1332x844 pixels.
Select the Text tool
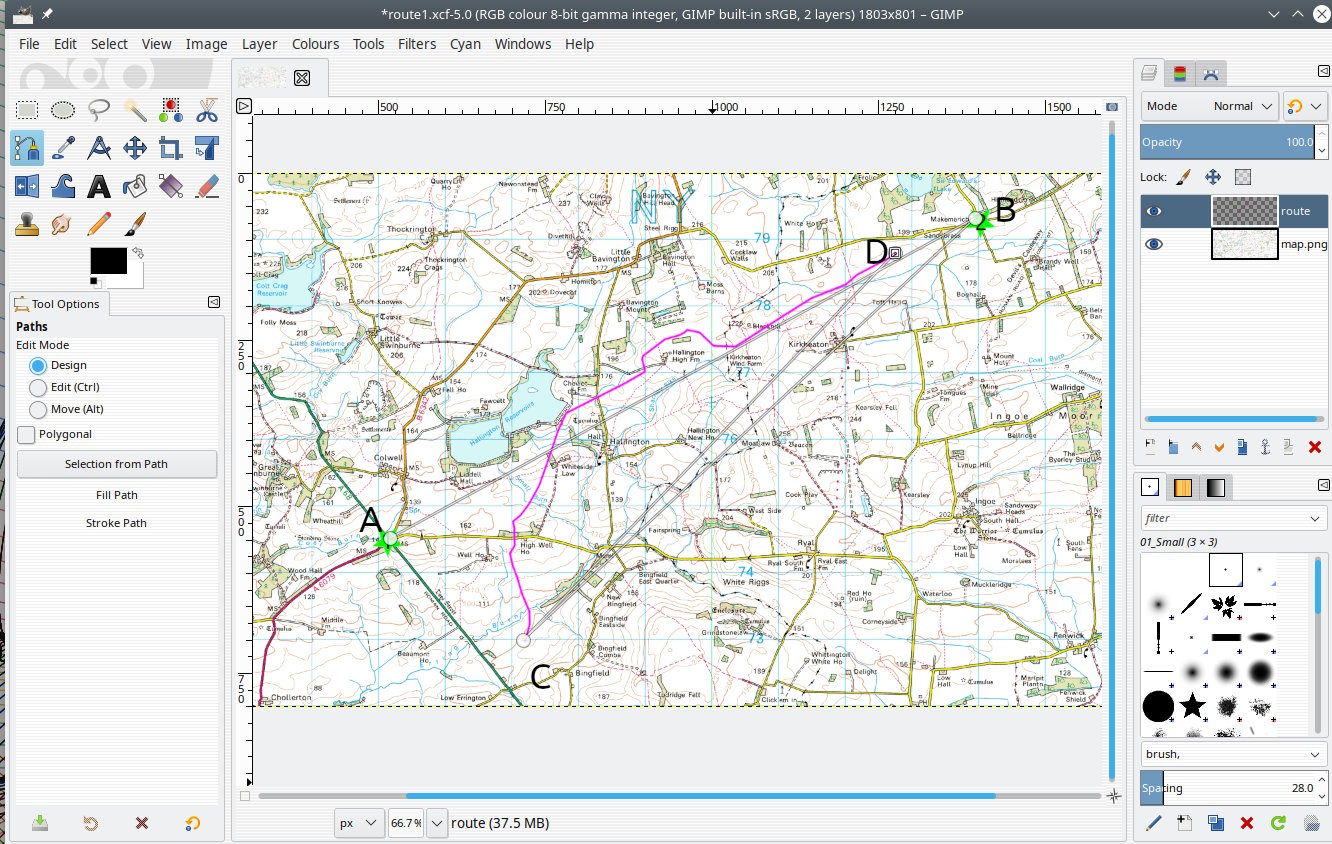(99, 186)
